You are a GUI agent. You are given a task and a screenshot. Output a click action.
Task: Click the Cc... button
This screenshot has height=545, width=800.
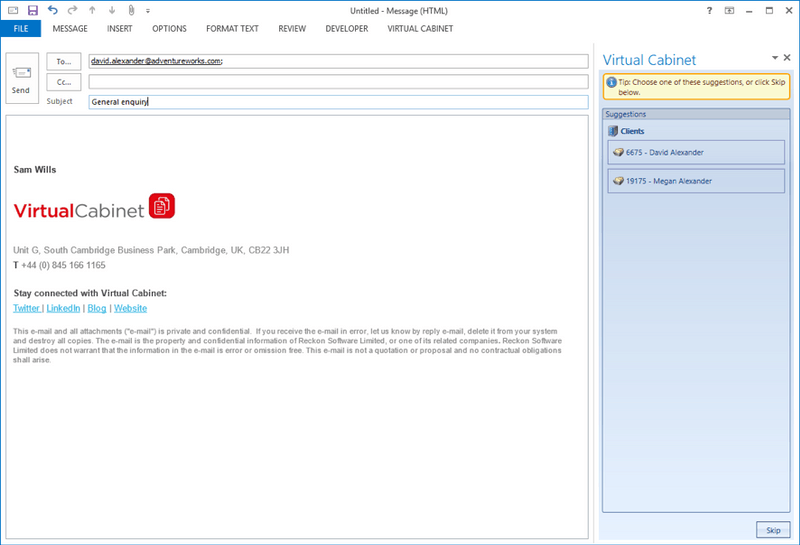(64, 82)
